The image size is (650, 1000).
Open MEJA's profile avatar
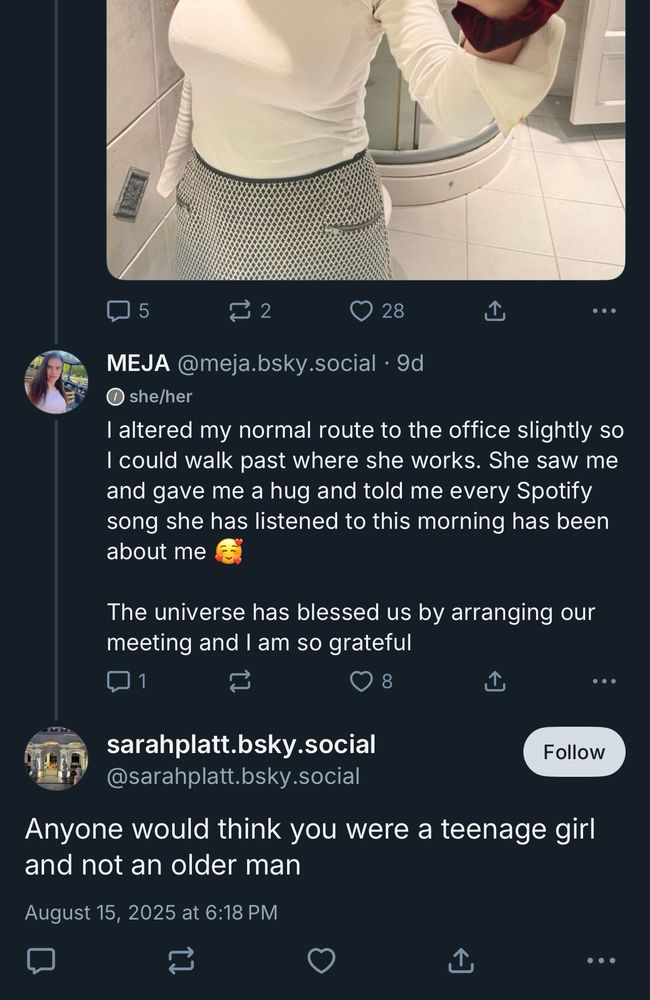point(56,382)
